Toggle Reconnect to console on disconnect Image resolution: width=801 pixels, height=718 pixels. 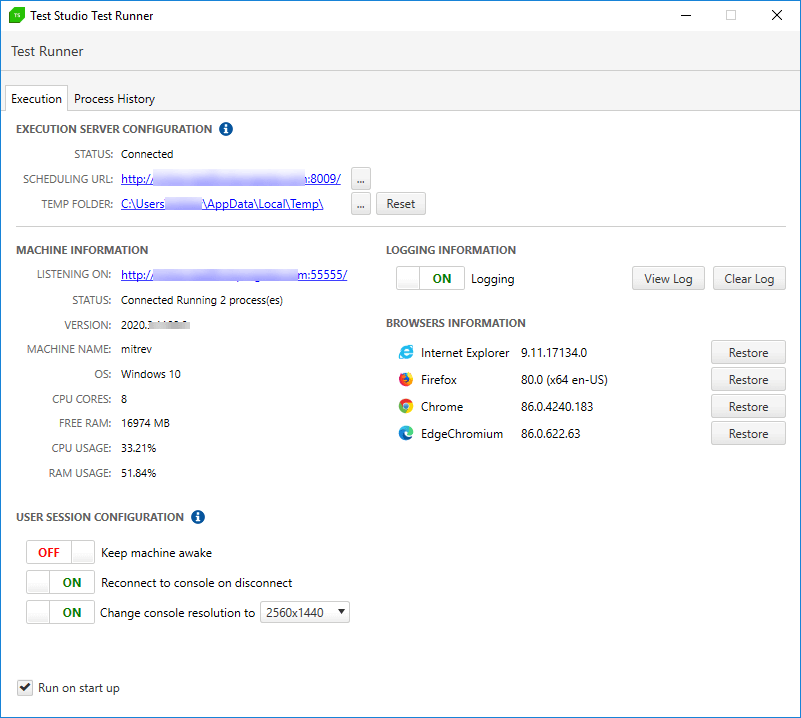pyautogui.click(x=60, y=582)
